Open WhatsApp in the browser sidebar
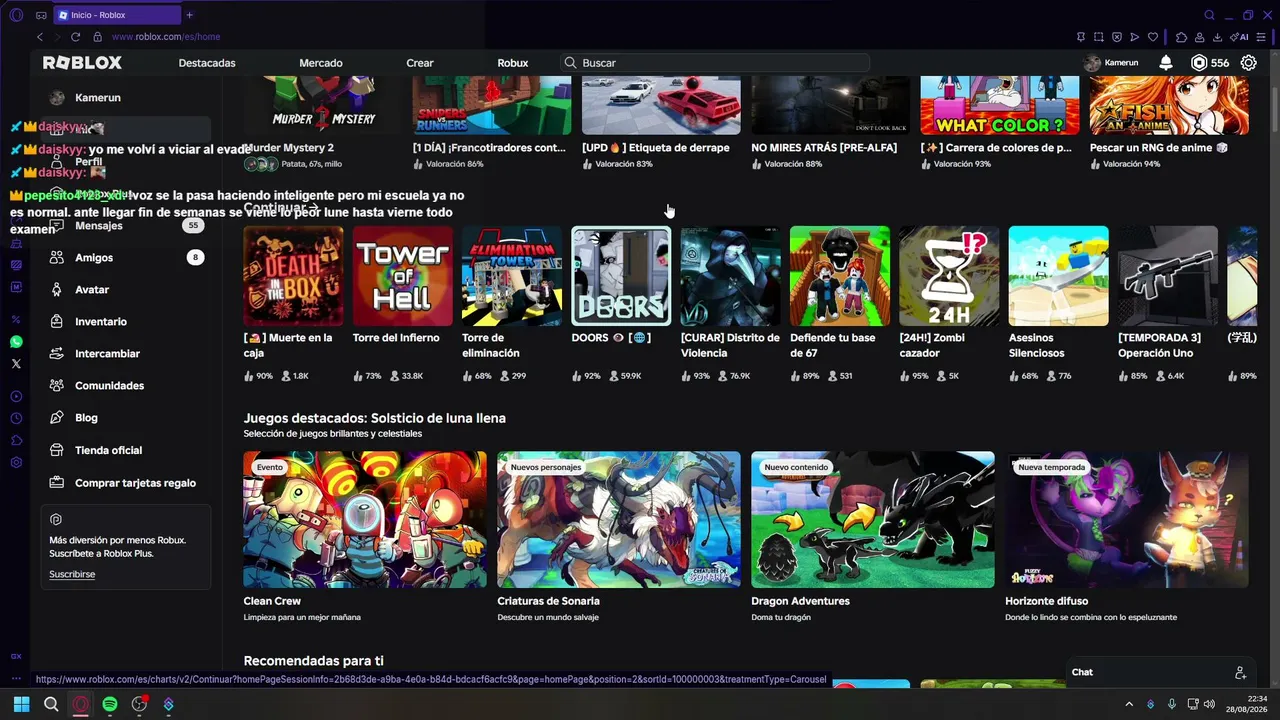 point(16,342)
